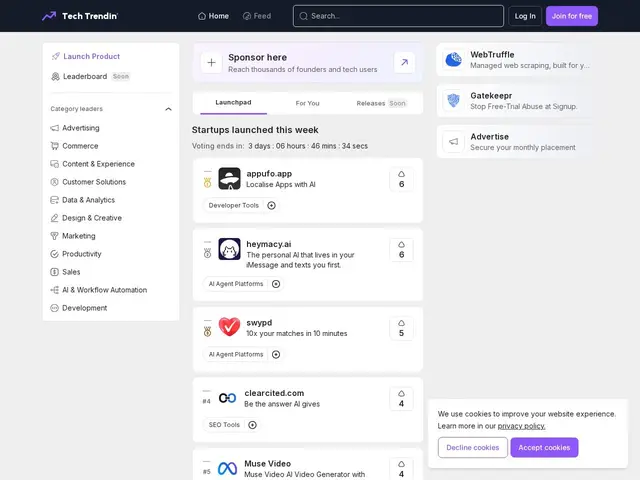Click the Join for free button
The height and width of the screenshot is (480, 640).
click(572, 16)
